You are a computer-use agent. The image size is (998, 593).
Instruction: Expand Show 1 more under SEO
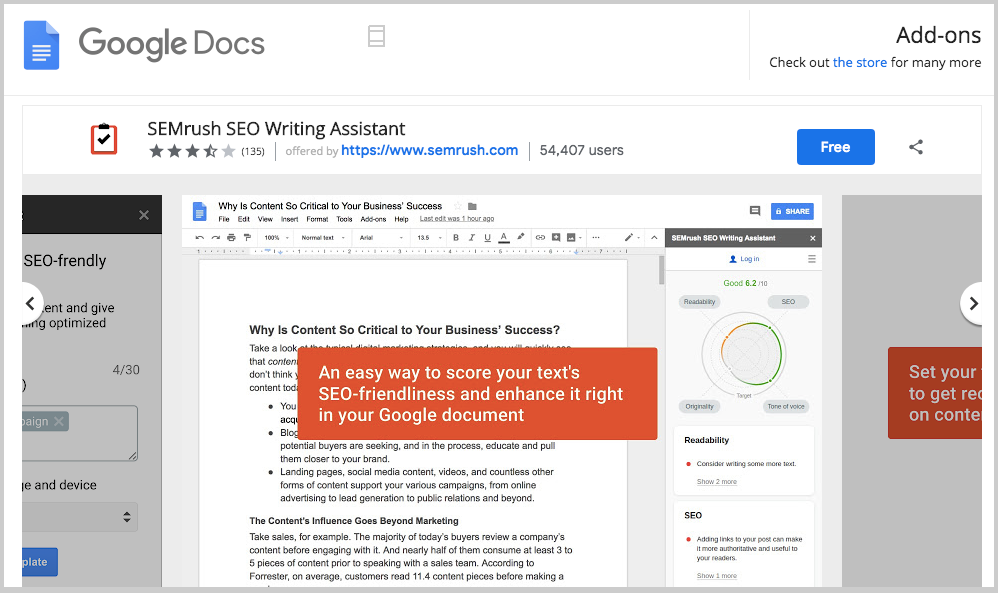tap(717, 576)
